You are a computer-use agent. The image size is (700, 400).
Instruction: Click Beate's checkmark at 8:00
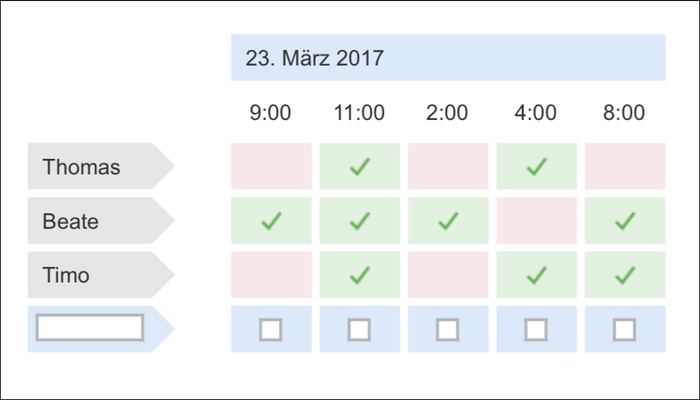(x=625, y=221)
